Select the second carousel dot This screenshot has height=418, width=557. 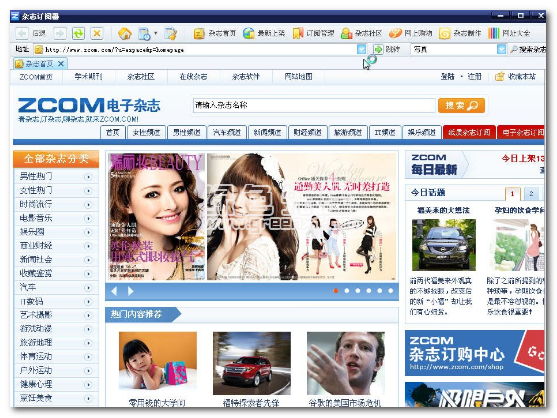tap(347, 291)
